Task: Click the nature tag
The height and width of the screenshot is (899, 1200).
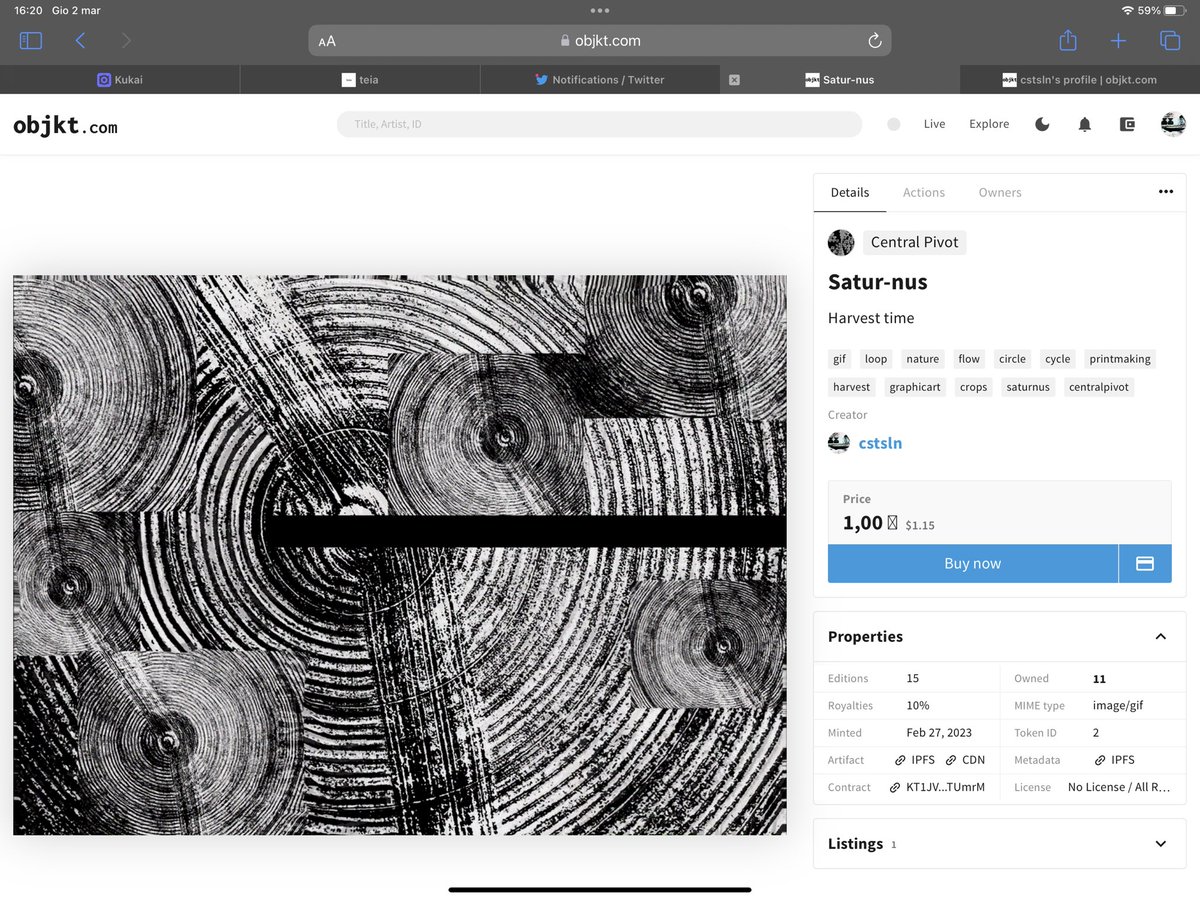Action: [922, 359]
